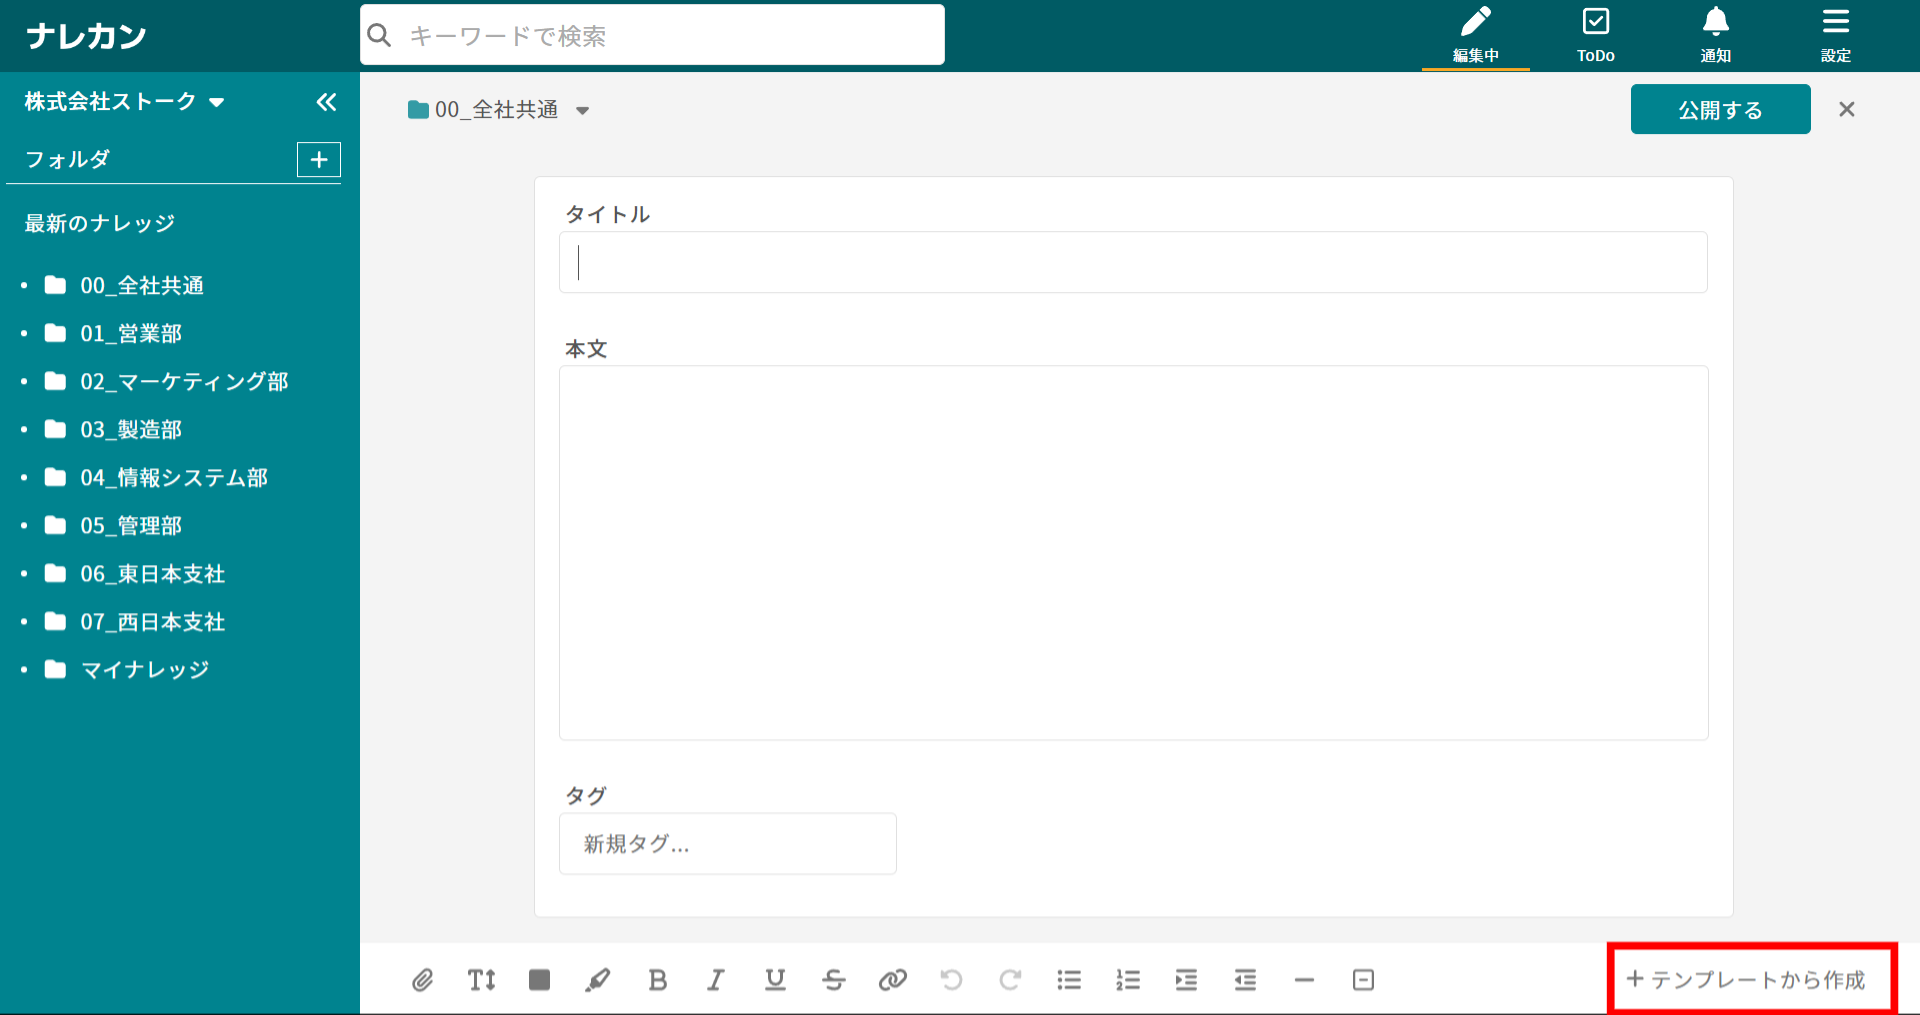Toggle italic formatting
The height and width of the screenshot is (1015, 1920).
tap(716, 980)
